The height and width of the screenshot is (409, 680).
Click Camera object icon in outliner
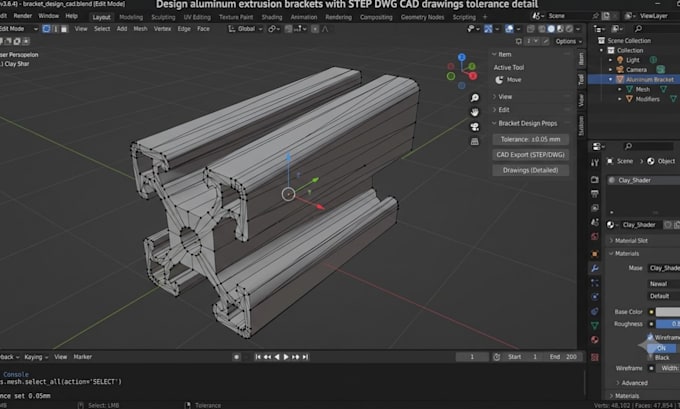[x=620, y=69]
